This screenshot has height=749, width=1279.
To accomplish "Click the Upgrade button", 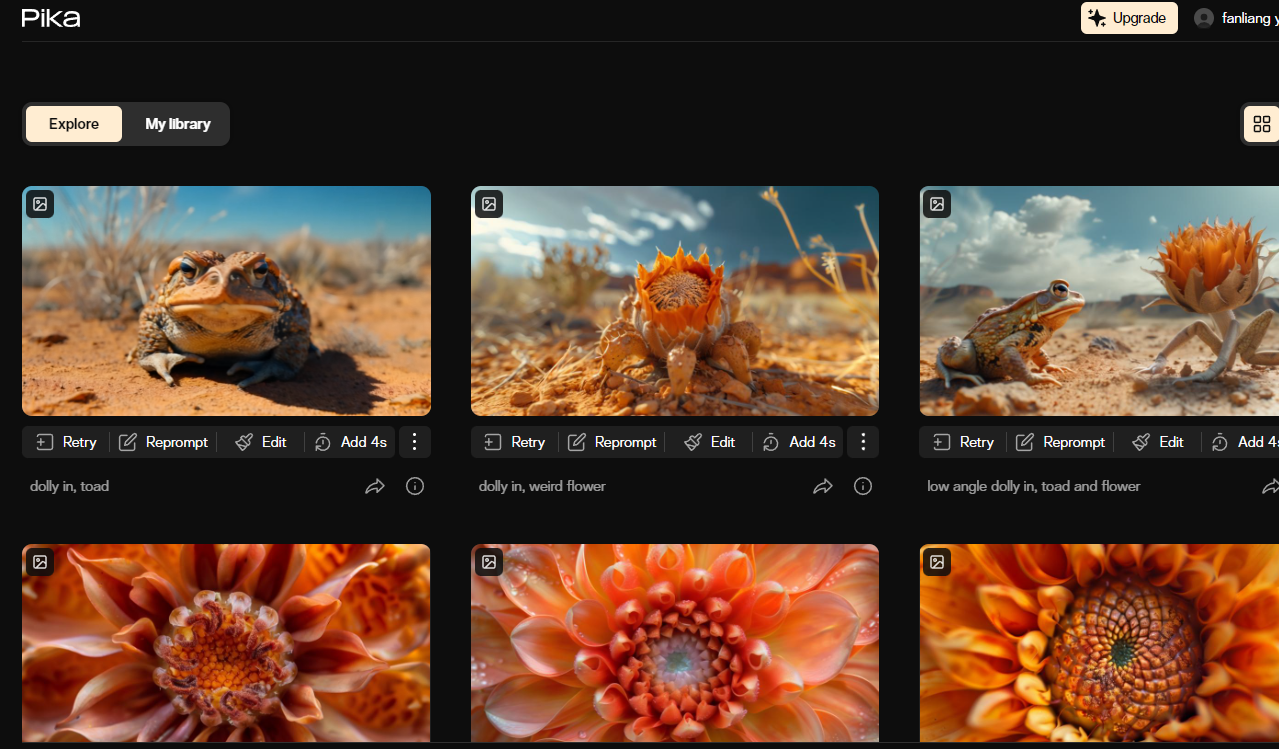I will coord(1129,18).
